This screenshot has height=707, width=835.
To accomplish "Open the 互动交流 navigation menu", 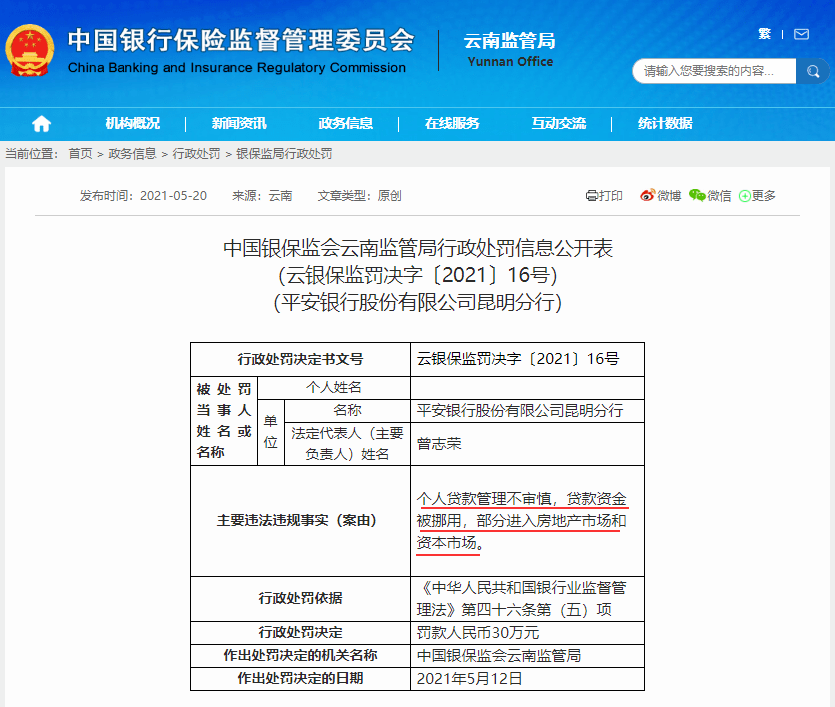I will click(x=561, y=122).
